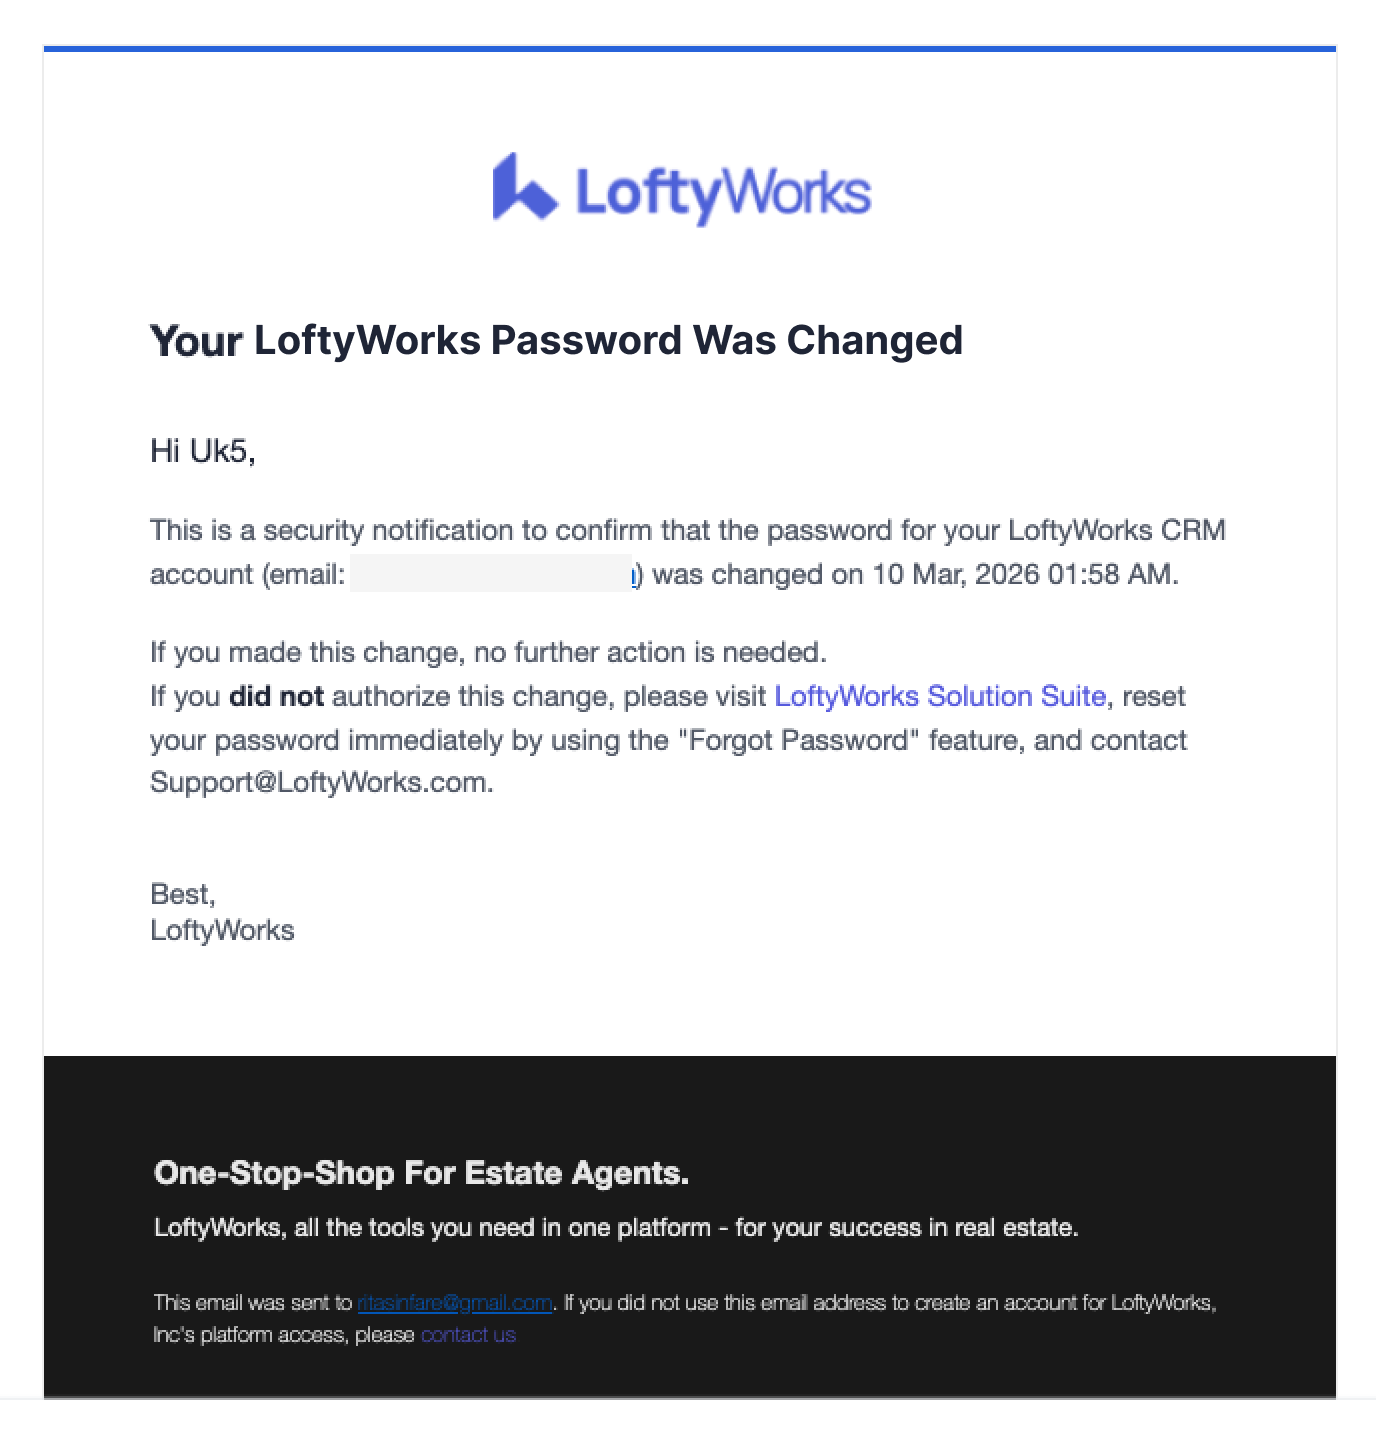1376x1446 pixels.
Task: Open the contact us link in footer
Action: pyautogui.click(x=468, y=1335)
